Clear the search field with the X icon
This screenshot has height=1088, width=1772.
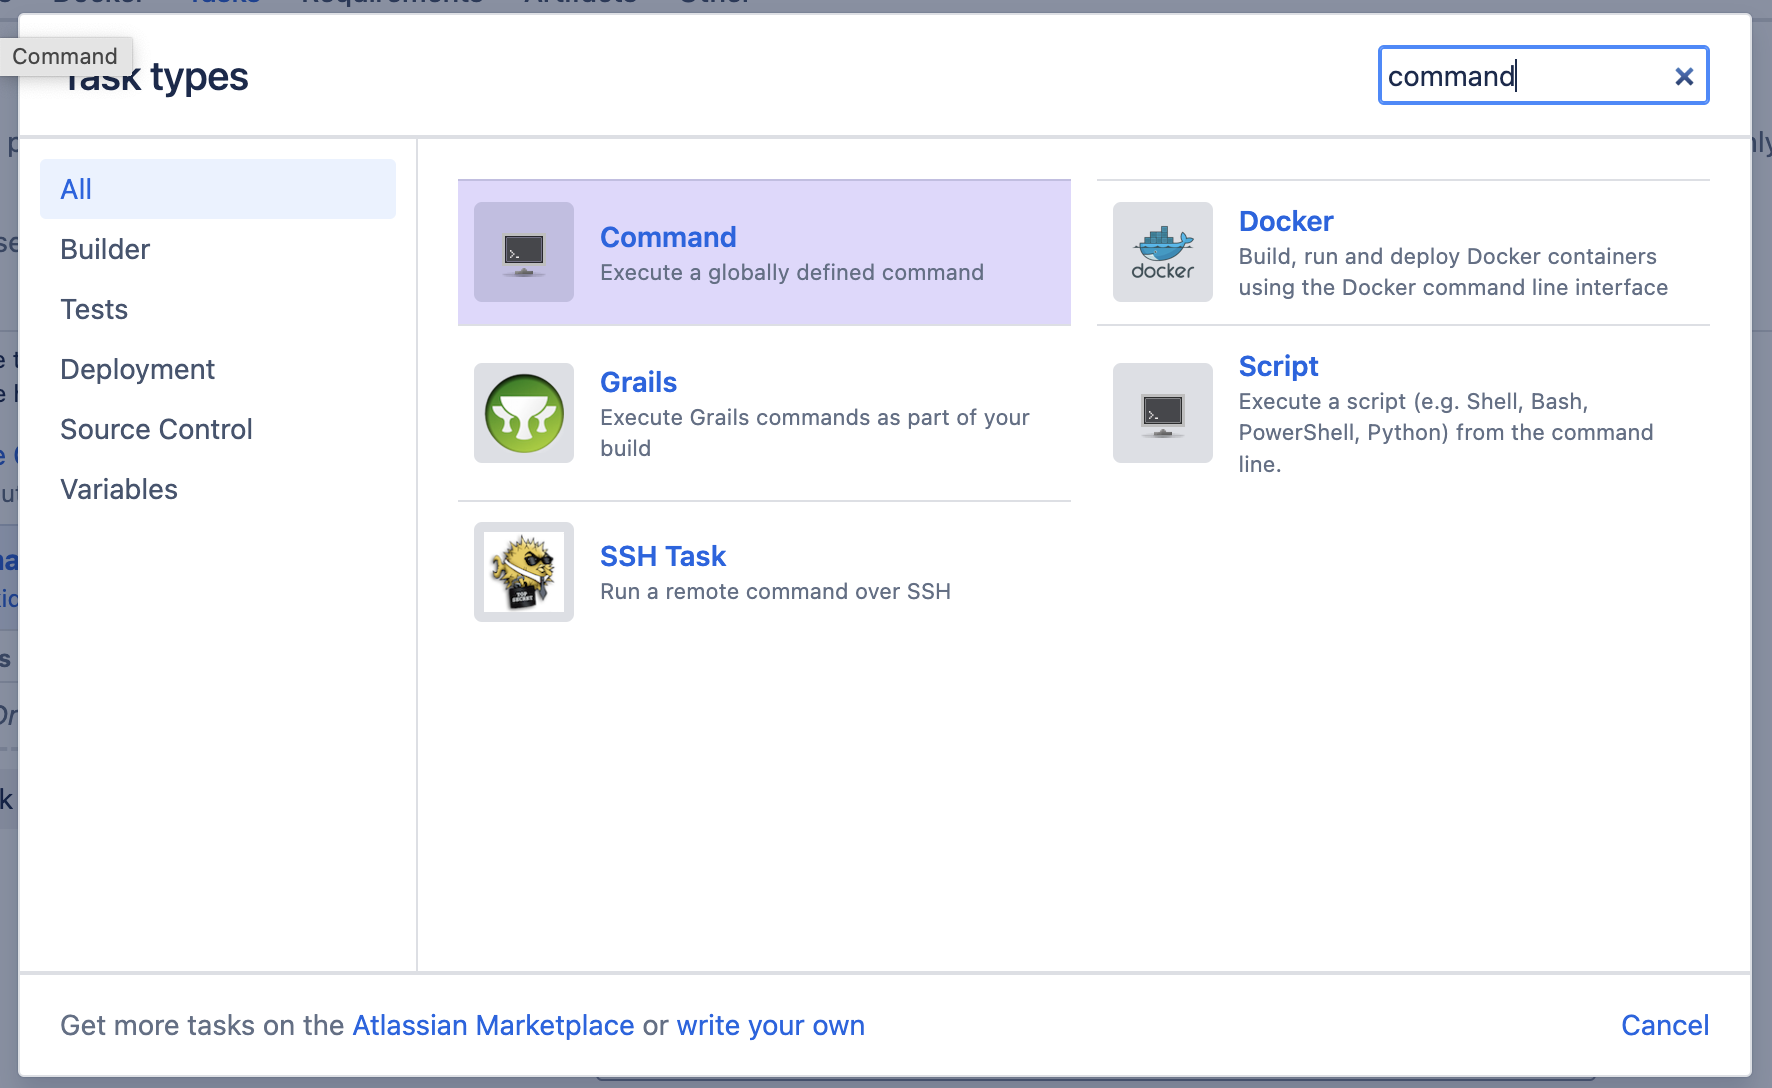pyautogui.click(x=1684, y=76)
